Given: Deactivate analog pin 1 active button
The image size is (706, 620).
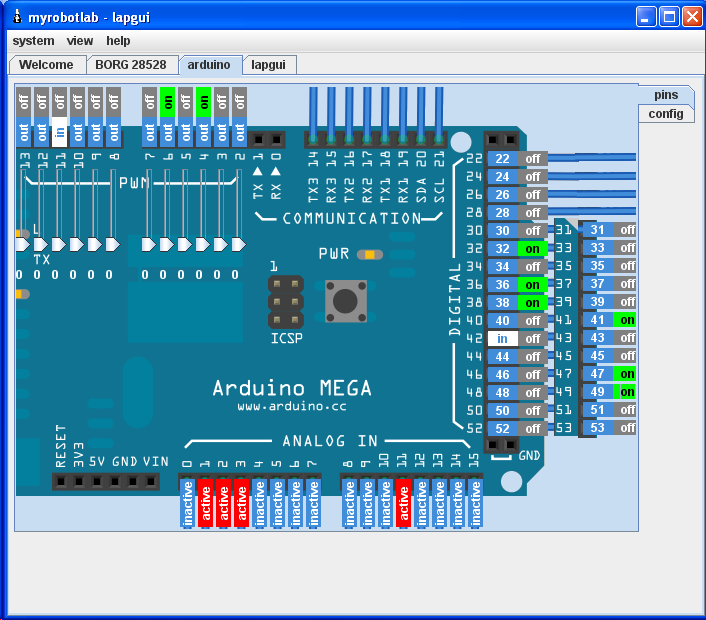Looking at the screenshot, I should click(x=206, y=503).
